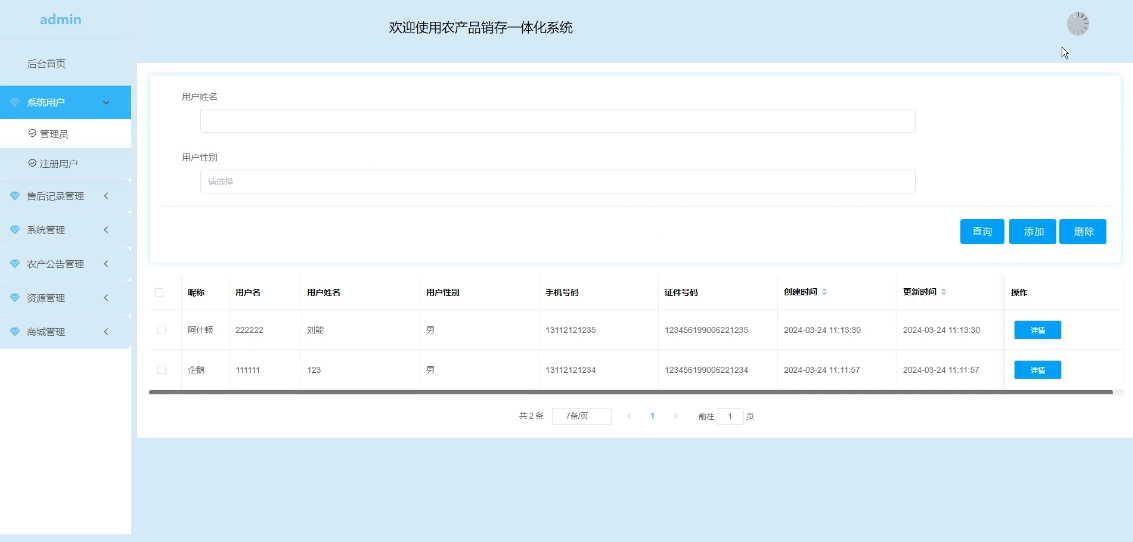Go to previous page with left arrow
Screen dimensions: 1133x542
coord(629,416)
